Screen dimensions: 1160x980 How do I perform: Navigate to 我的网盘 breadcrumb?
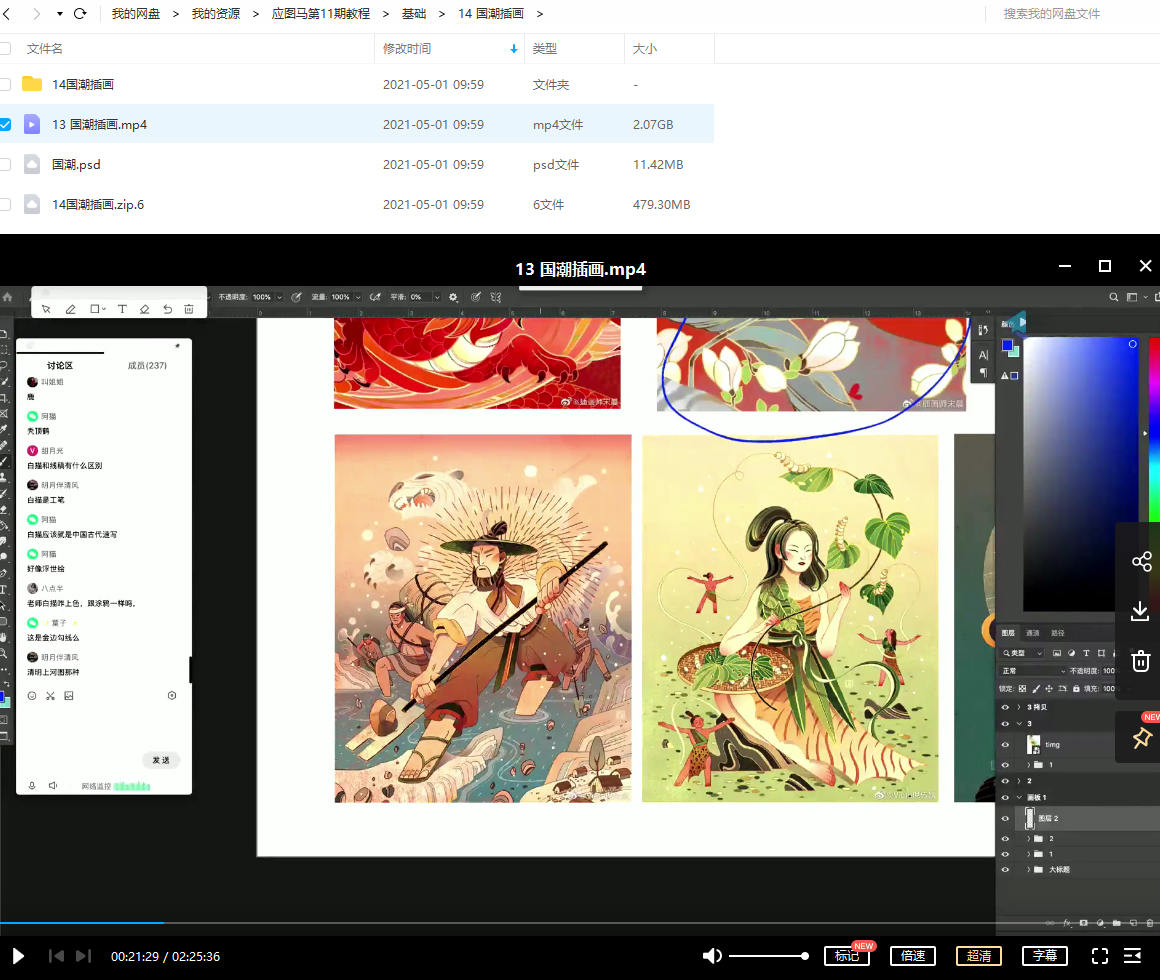pos(135,14)
